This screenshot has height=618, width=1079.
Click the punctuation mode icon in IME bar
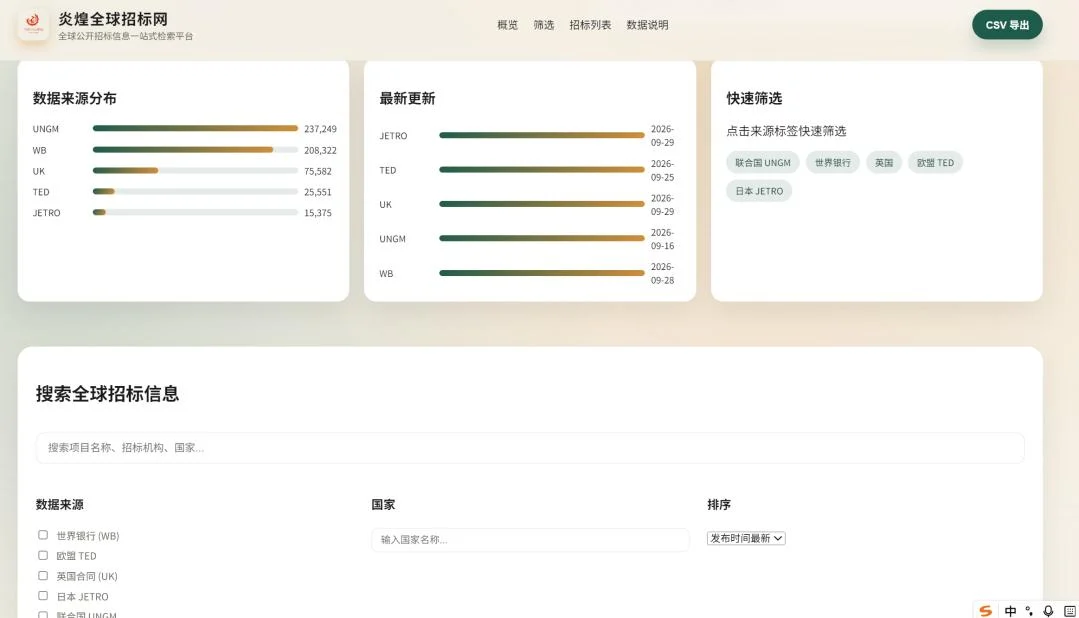1029,610
